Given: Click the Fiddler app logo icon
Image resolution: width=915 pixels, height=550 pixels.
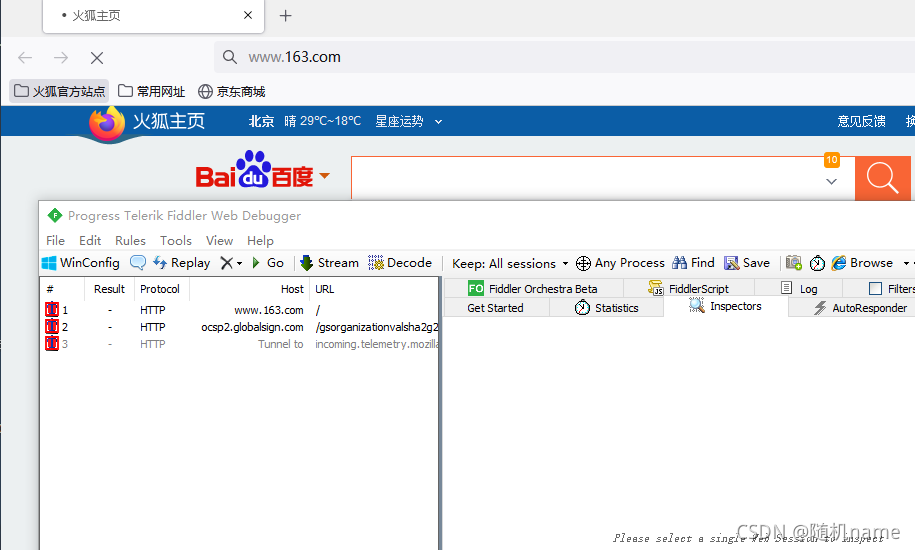Looking at the screenshot, I should coord(55,216).
